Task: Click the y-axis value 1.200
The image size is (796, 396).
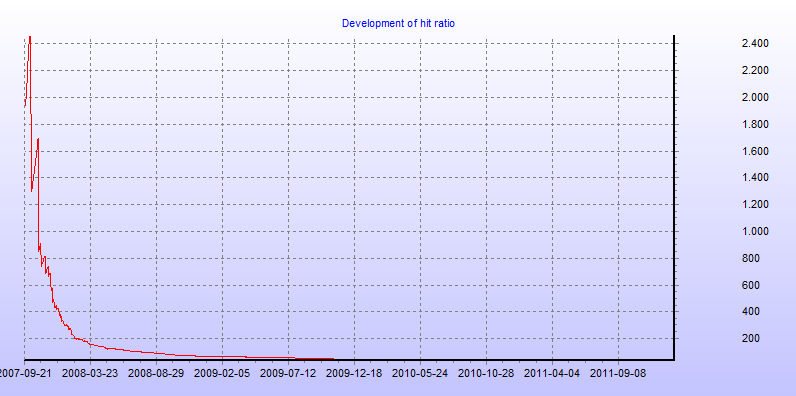Action: [x=754, y=205]
